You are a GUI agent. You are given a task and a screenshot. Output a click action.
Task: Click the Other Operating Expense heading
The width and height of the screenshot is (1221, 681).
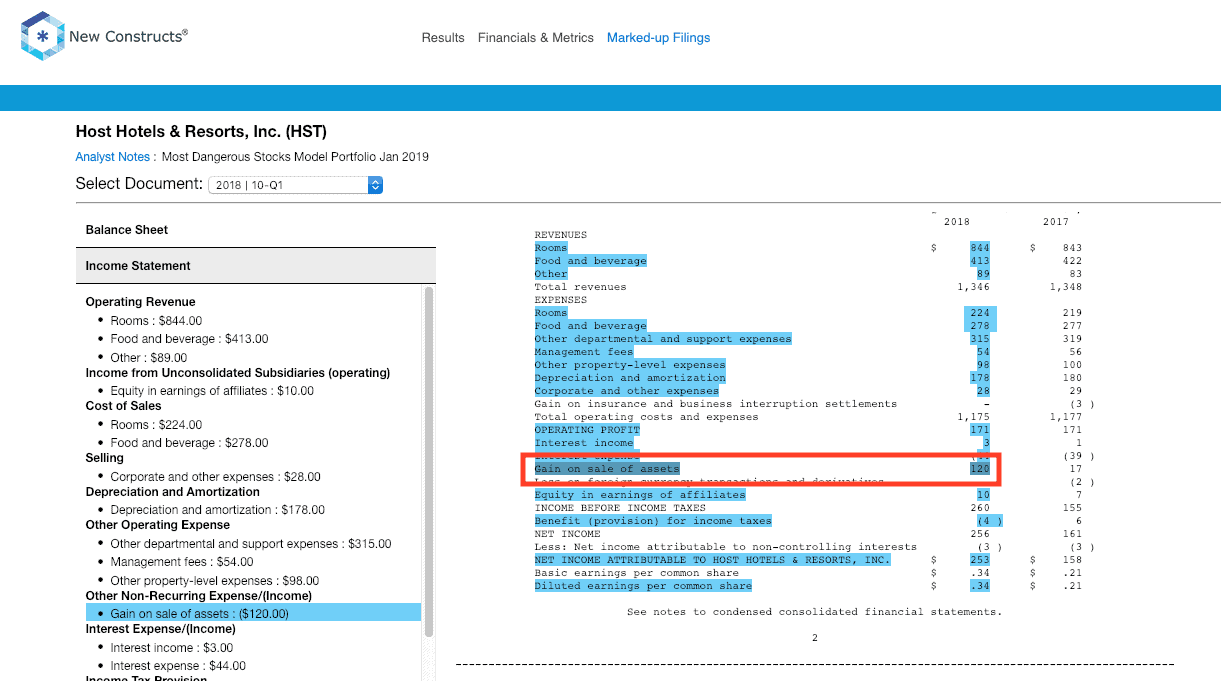tap(158, 525)
